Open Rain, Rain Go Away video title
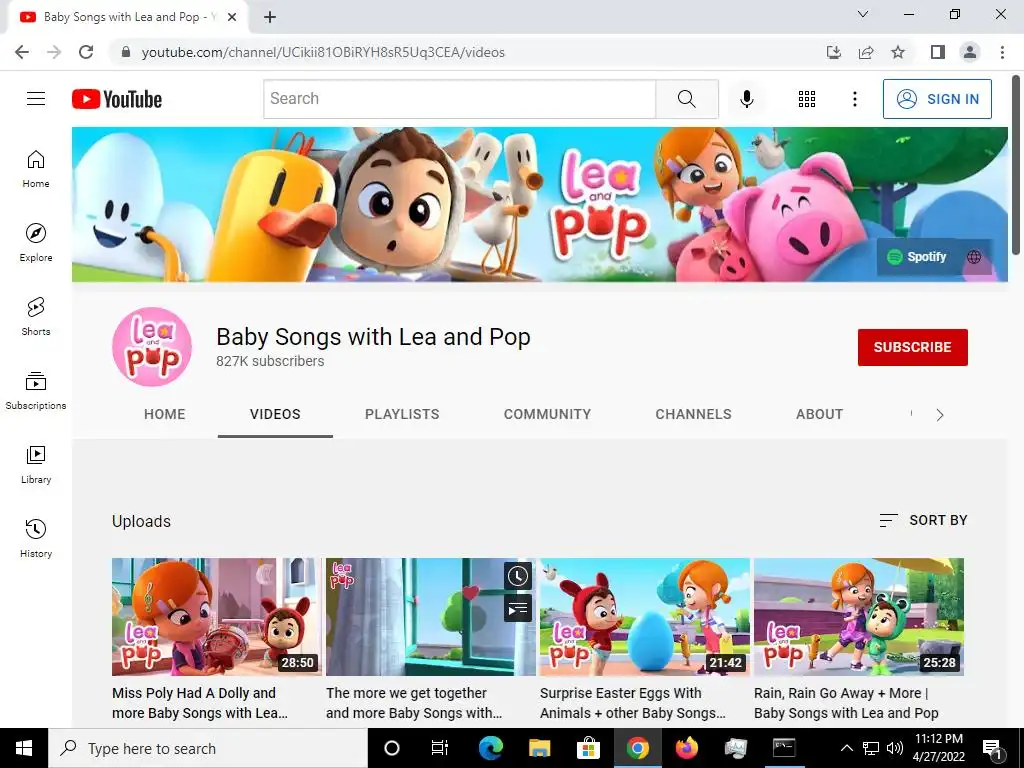 pyautogui.click(x=846, y=703)
